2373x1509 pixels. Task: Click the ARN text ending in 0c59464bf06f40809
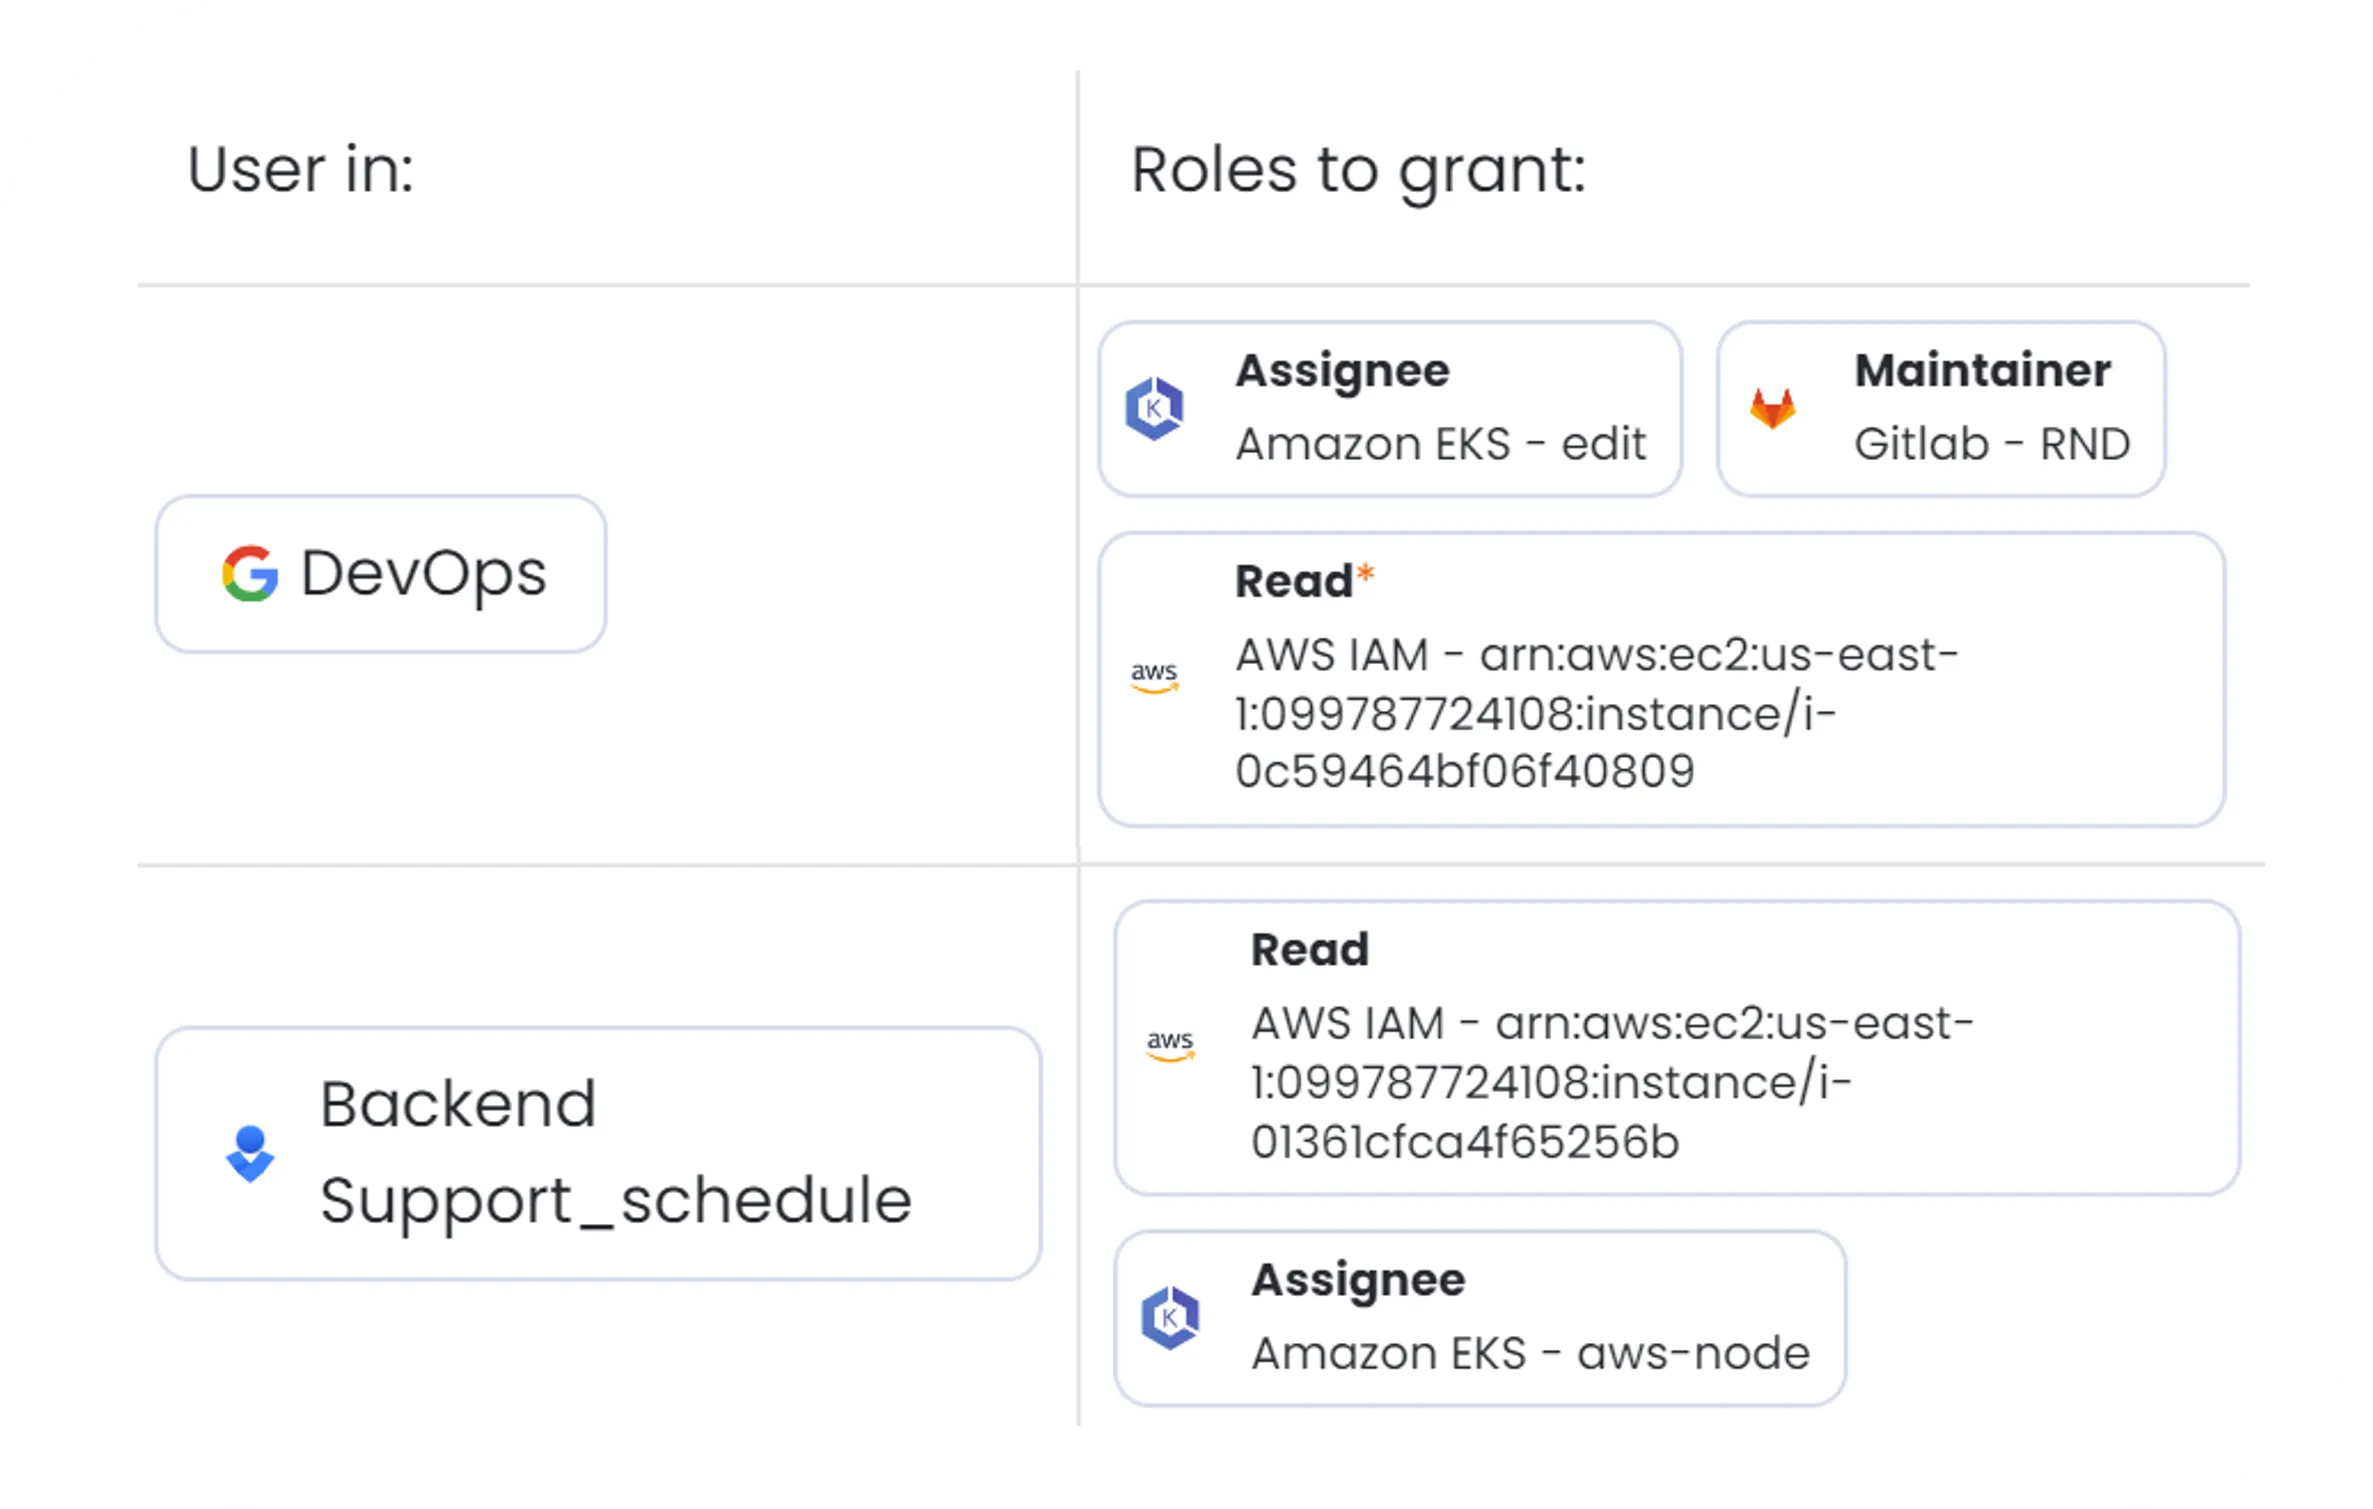(x=1595, y=713)
